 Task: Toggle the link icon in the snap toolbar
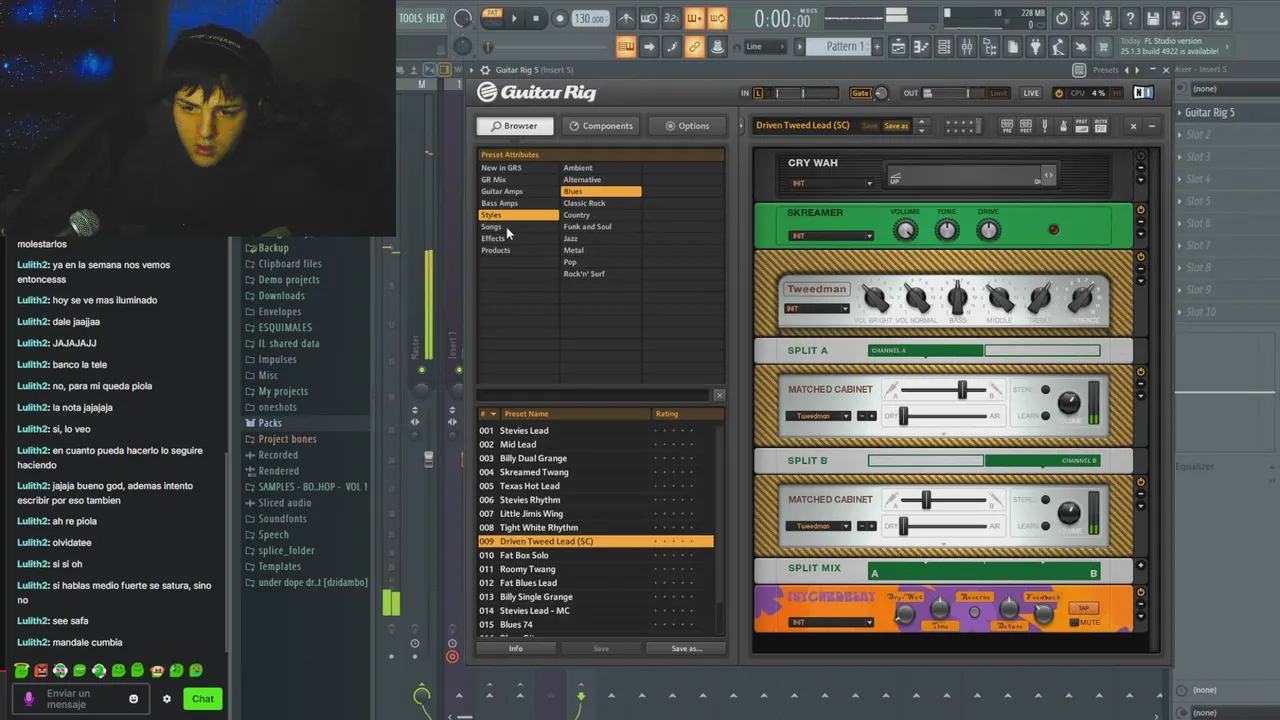click(694, 47)
